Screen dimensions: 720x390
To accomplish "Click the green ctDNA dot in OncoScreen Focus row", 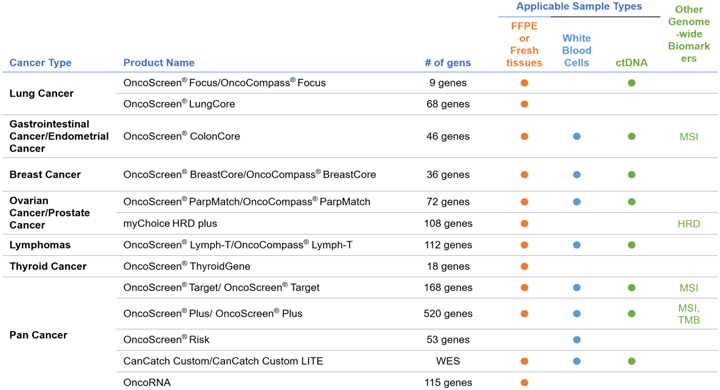I will point(632,83).
